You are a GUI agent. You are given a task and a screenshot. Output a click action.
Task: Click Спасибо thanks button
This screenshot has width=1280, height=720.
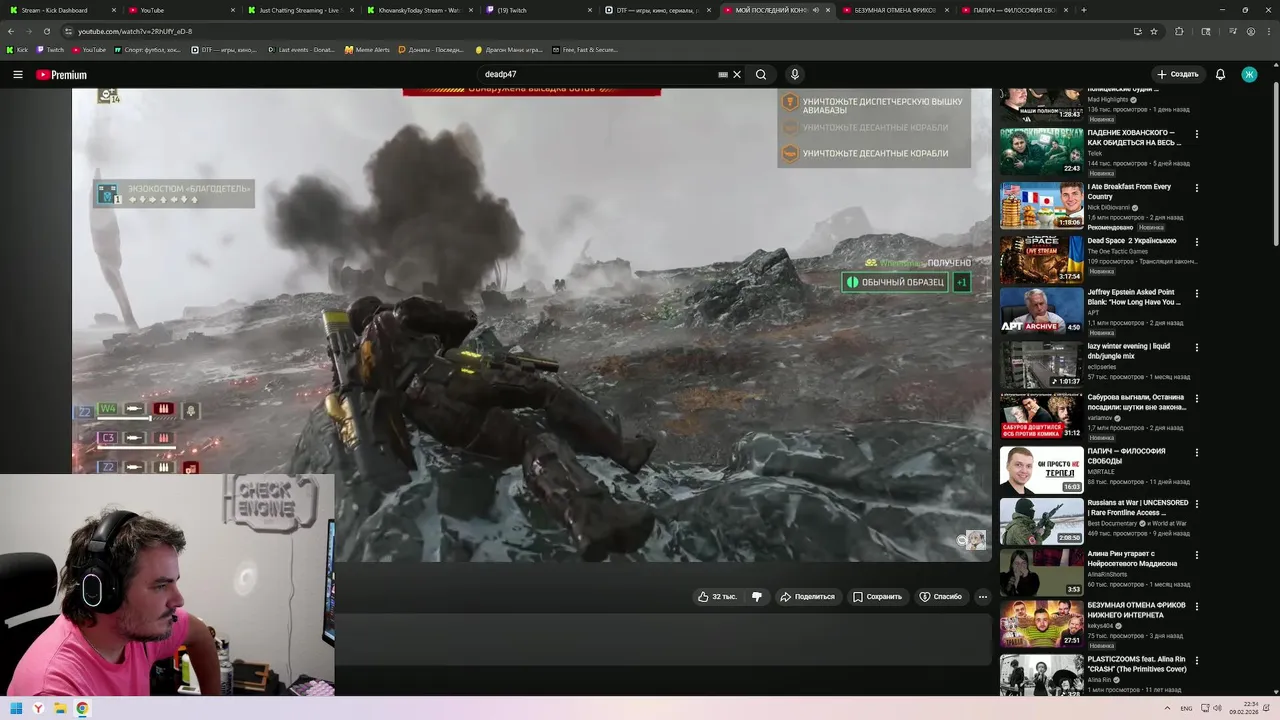click(x=940, y=597)
